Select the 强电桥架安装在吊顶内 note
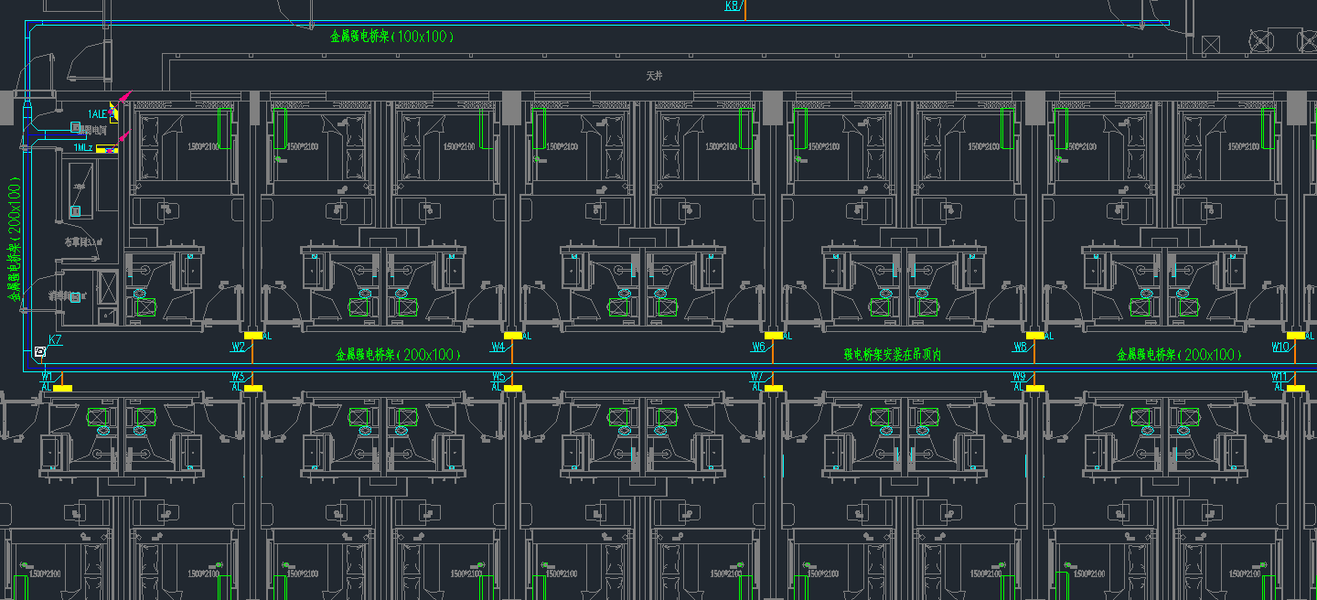The image size is (1317, 600). coord(893,354)
